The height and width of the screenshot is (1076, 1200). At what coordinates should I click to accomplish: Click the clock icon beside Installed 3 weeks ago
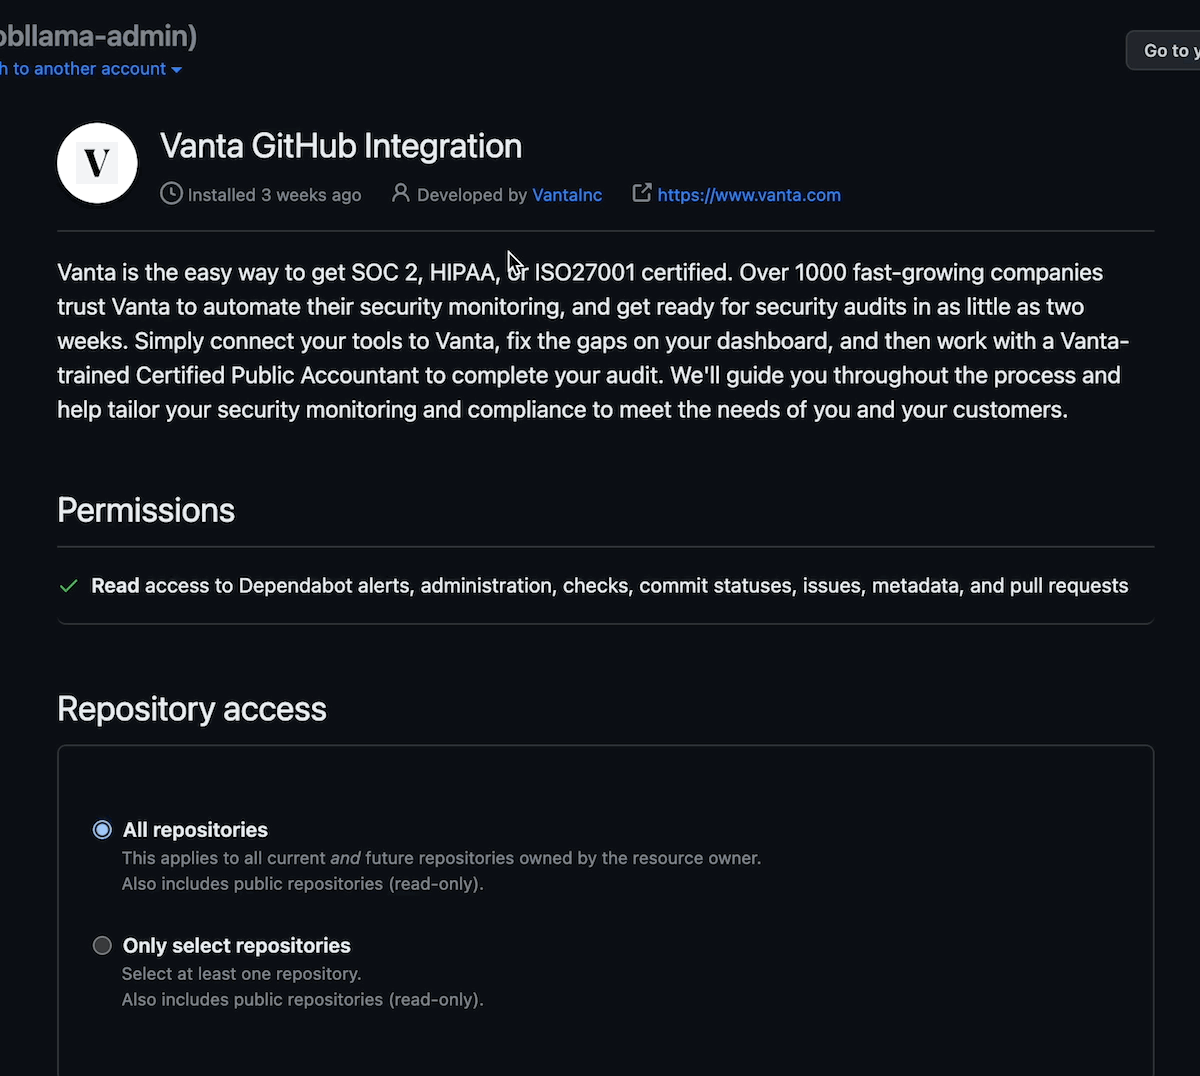(171, 194)
